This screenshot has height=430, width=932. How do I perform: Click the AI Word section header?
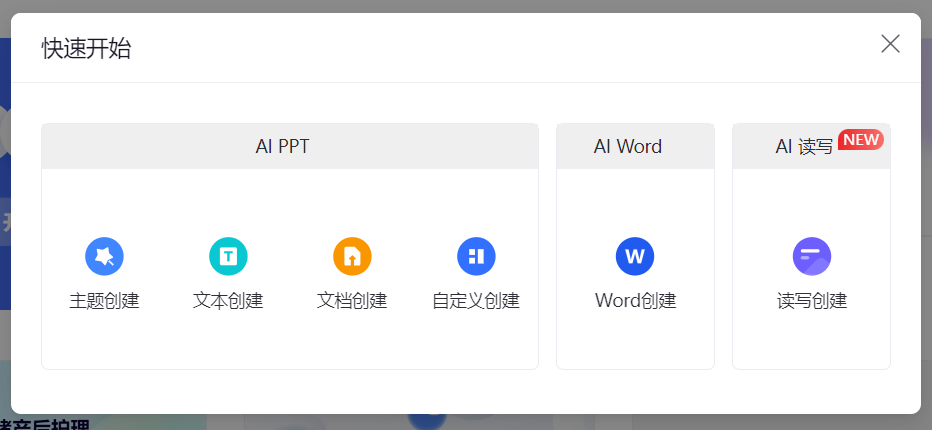[x=635, y=146]
